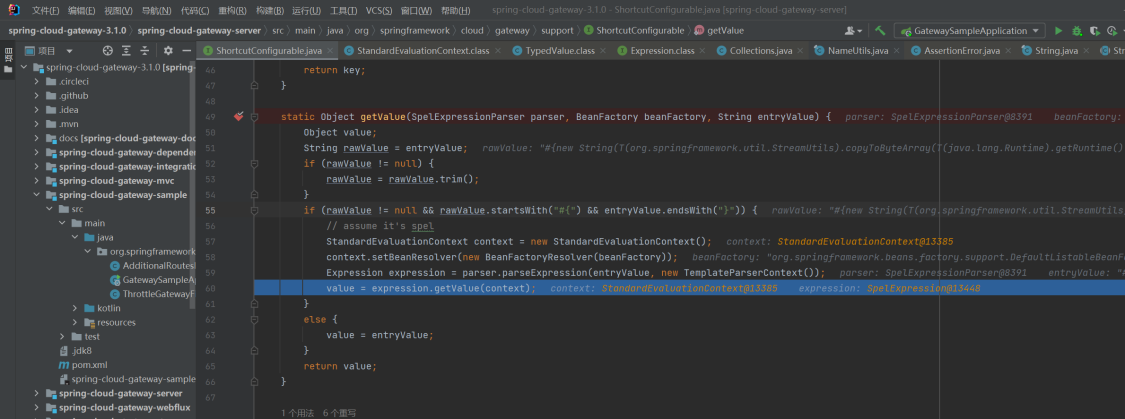Click the fold end marker on line 47

tap(255, 85)
